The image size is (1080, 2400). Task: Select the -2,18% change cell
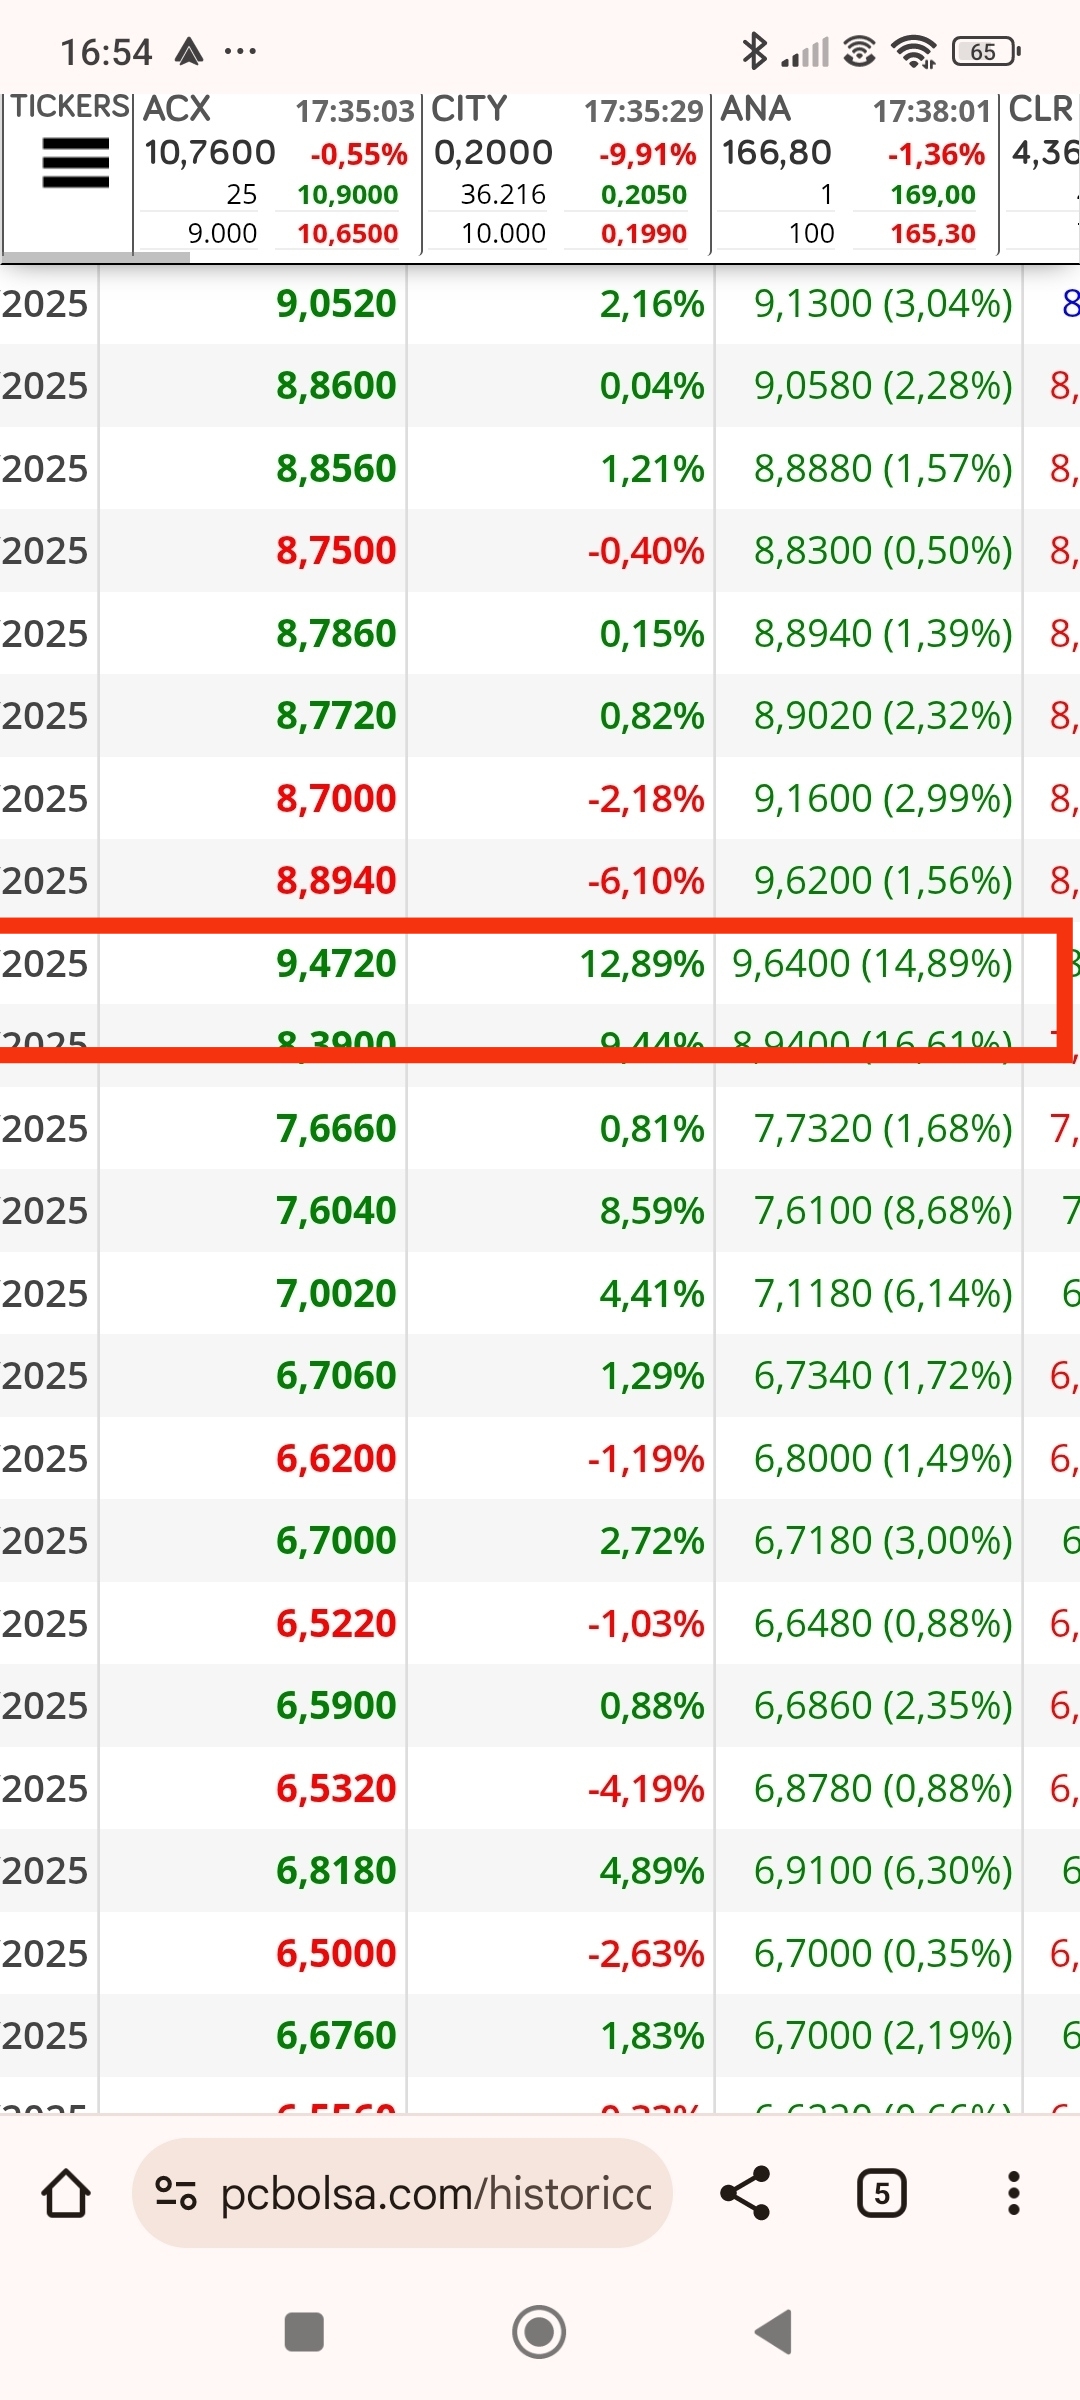pyautogui.click(x=646, y=798)
